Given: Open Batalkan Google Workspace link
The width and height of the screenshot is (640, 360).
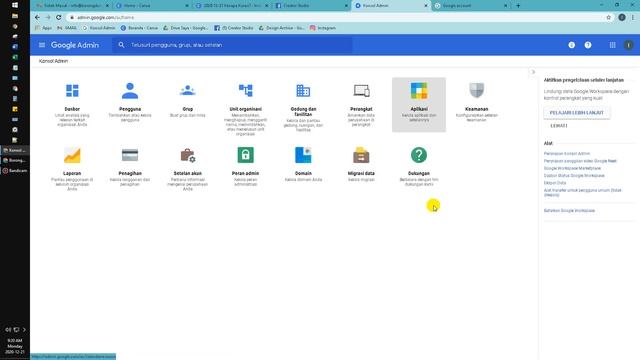Looking at the screenshot, I should click(569, 211).
